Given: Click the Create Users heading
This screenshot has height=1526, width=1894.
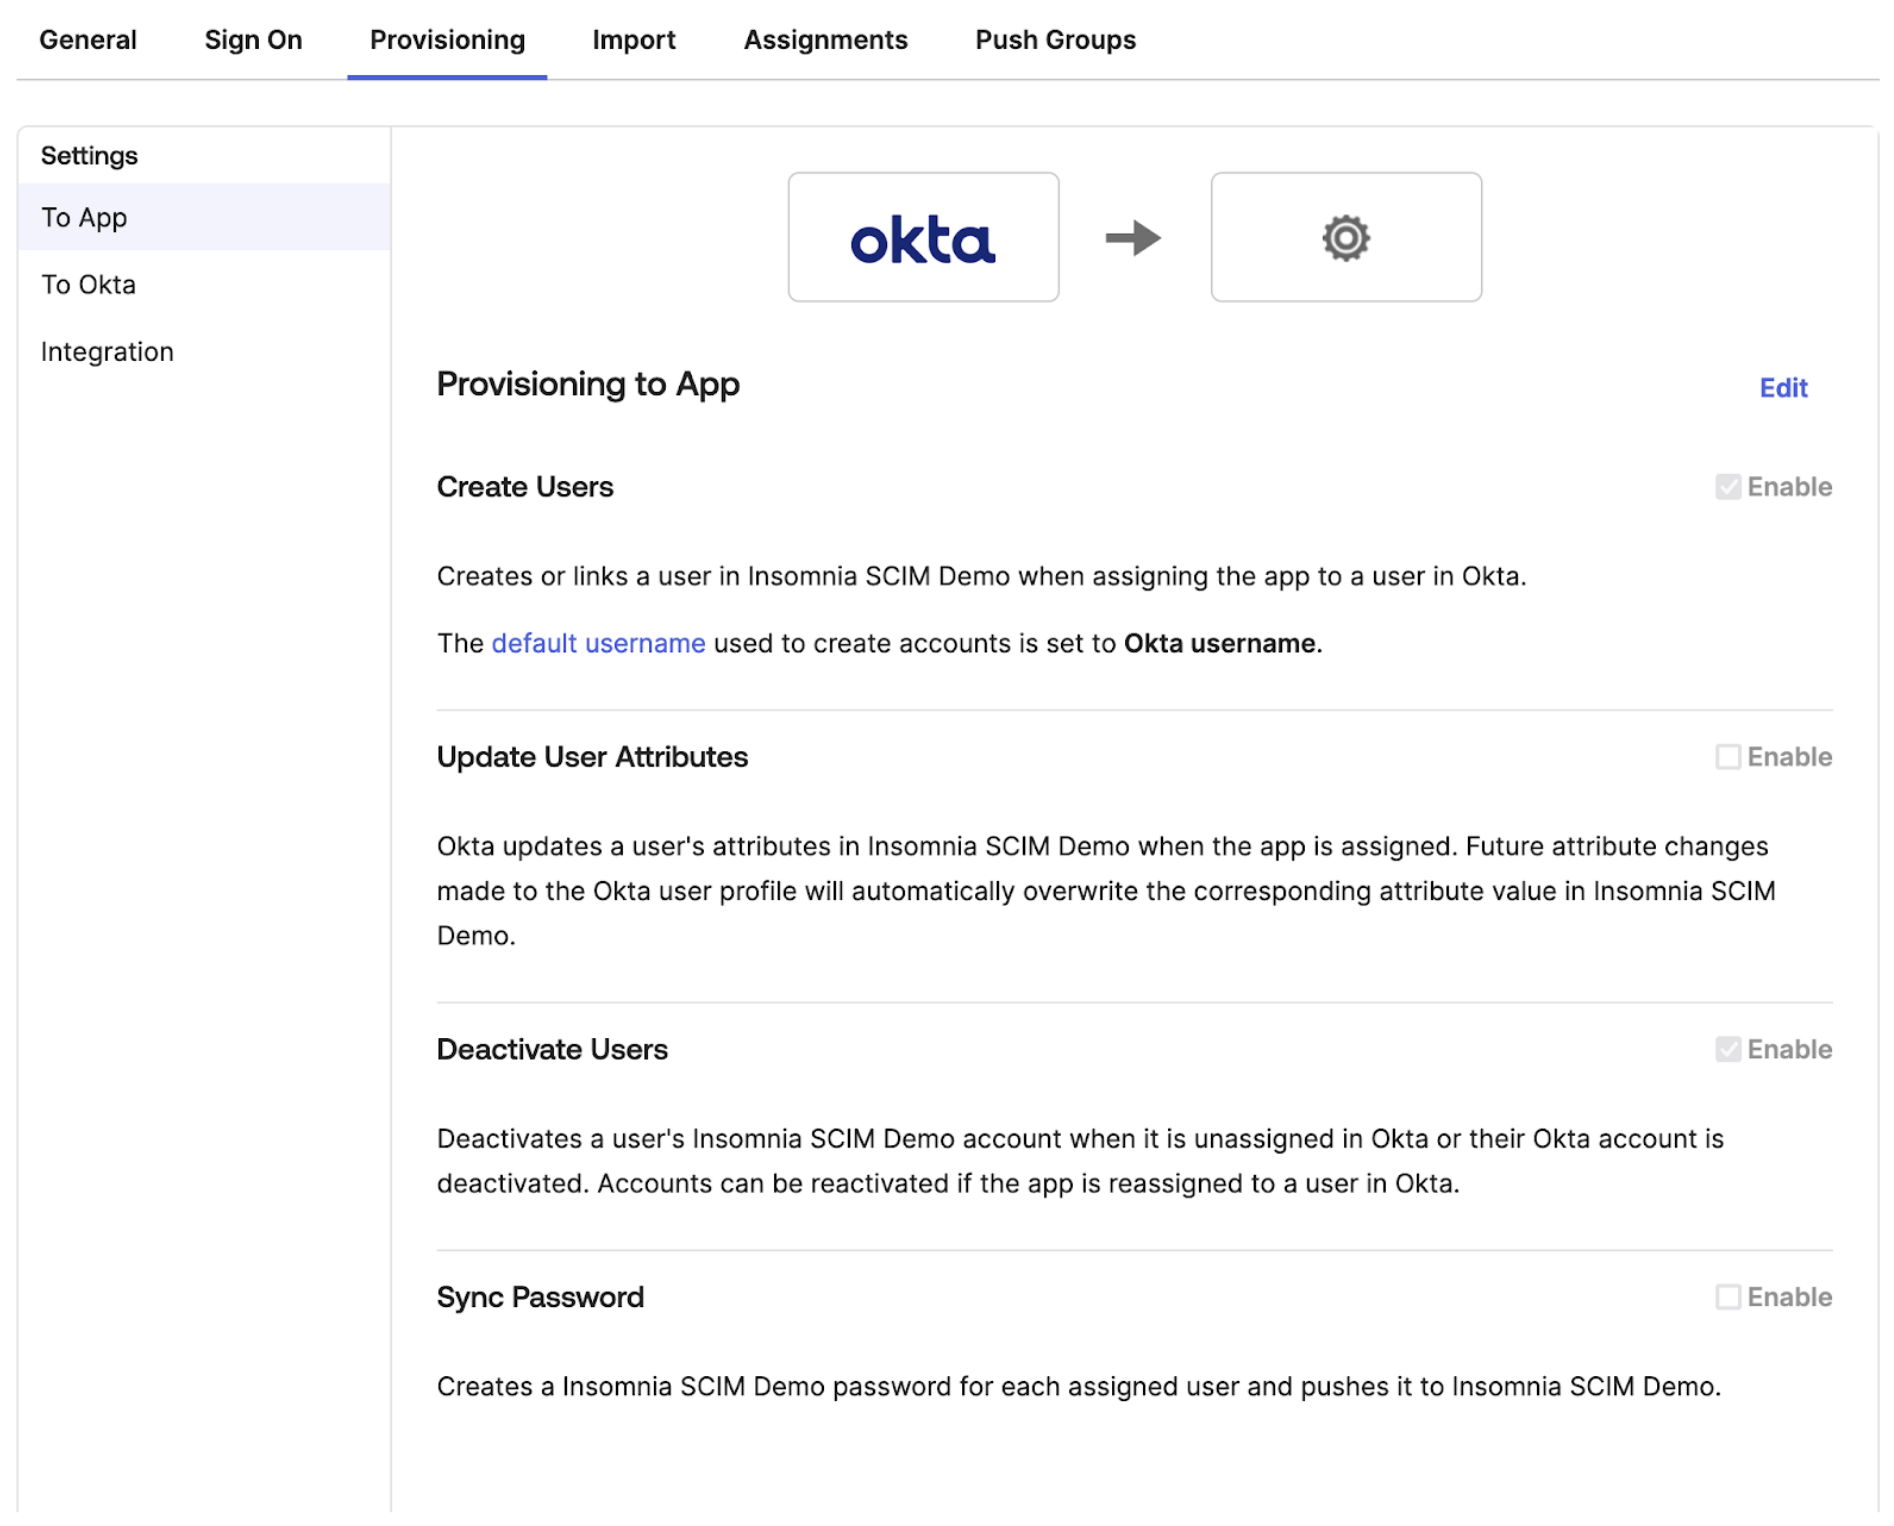Looking at the screenshot, I should pyautogui.click(x=525, y=487).
